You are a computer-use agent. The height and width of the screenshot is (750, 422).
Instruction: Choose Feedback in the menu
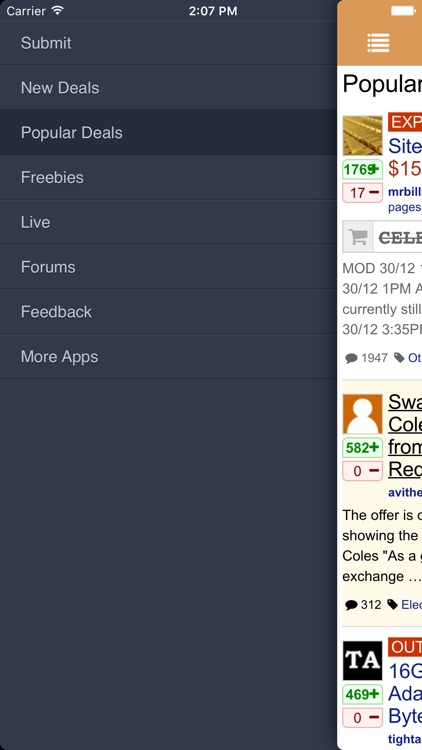168,312
